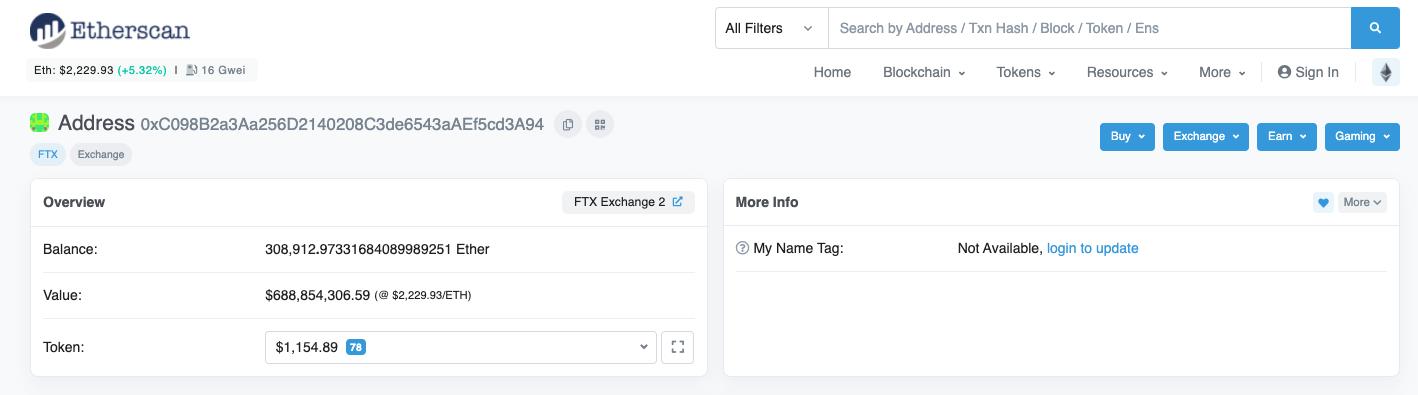The height and width of the screenshot is (395, 1418).
Task: Expand token holdings fullscreen icon
Action: pyautogui.click(x=677, y=347)
